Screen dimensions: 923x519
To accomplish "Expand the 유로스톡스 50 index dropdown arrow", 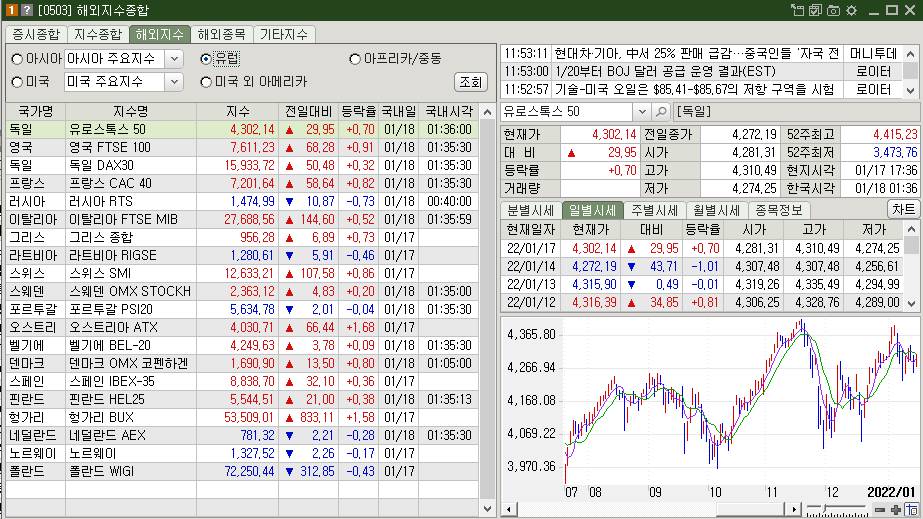I will pos(642,111).
